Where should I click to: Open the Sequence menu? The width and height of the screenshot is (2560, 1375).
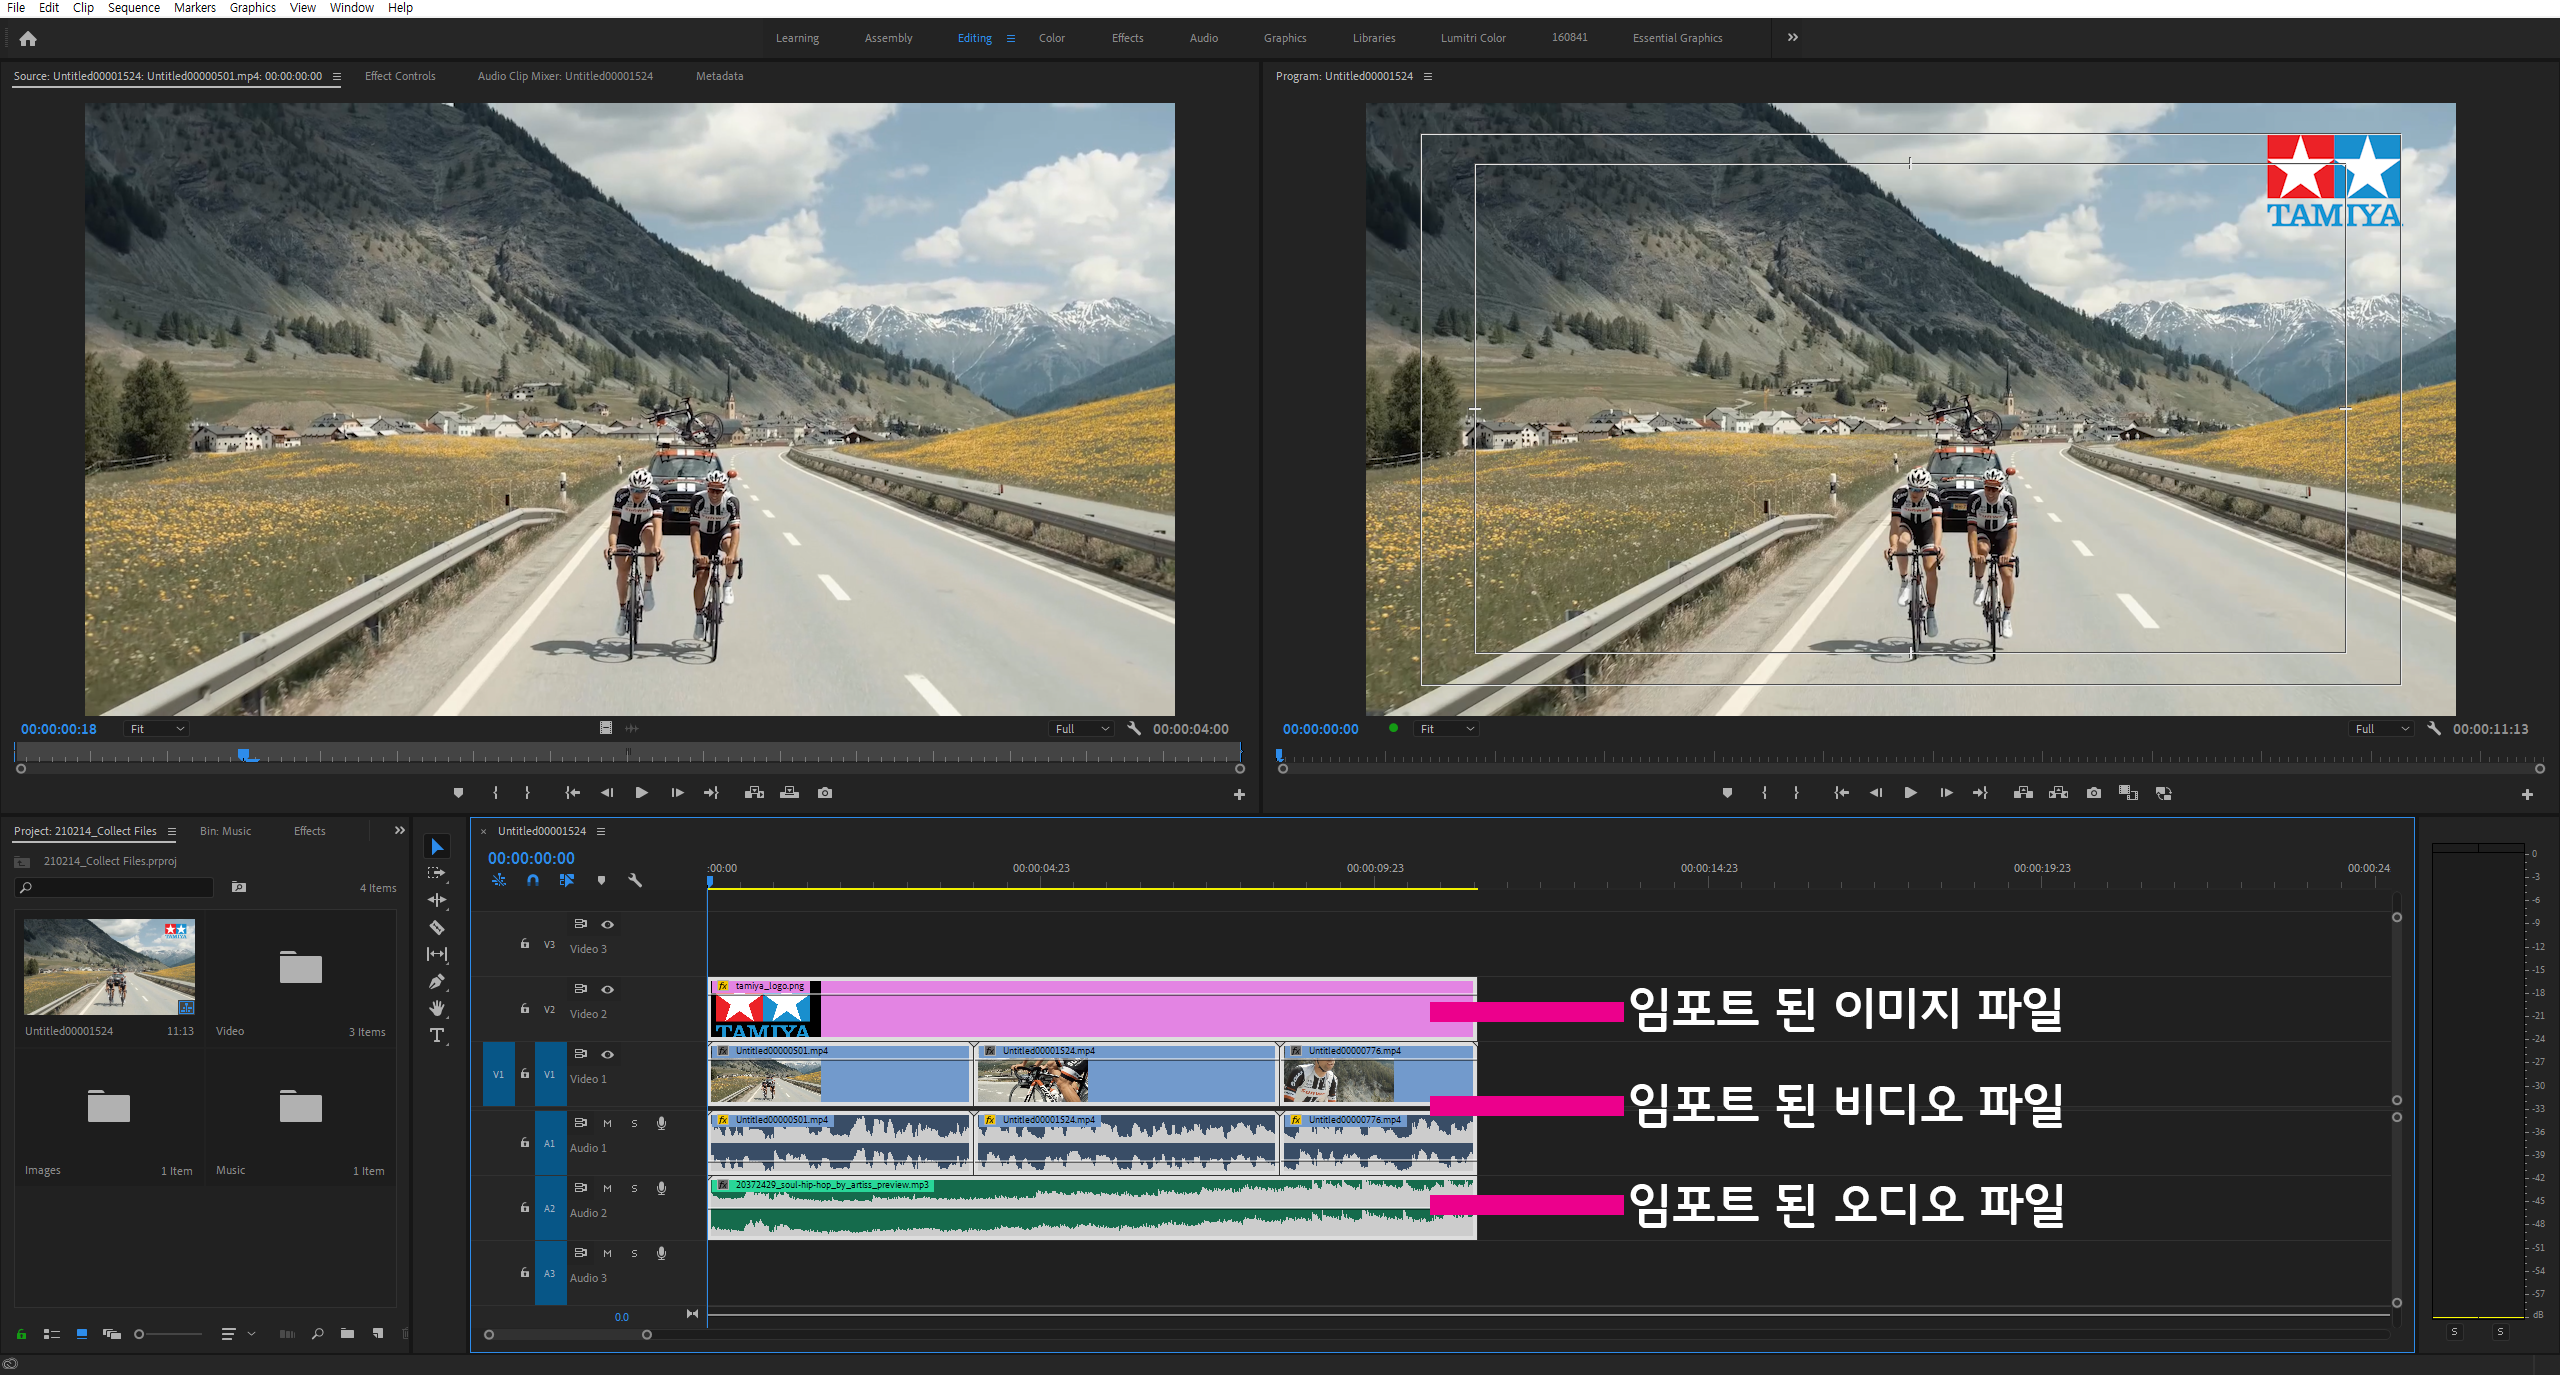click(133, 8)
